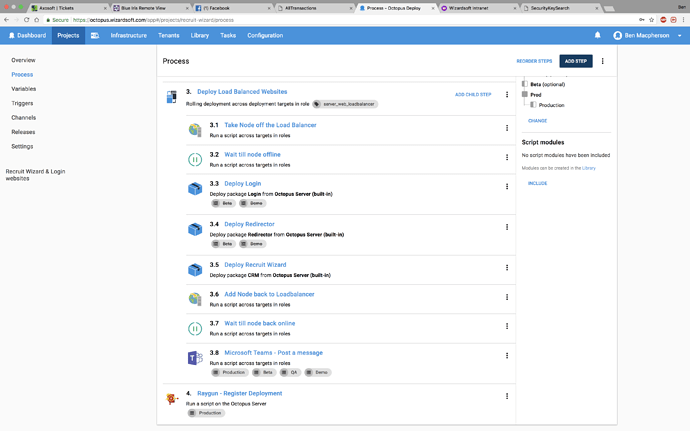Click the script icon for Take Node off the Load Balancer

click(195, 130)
